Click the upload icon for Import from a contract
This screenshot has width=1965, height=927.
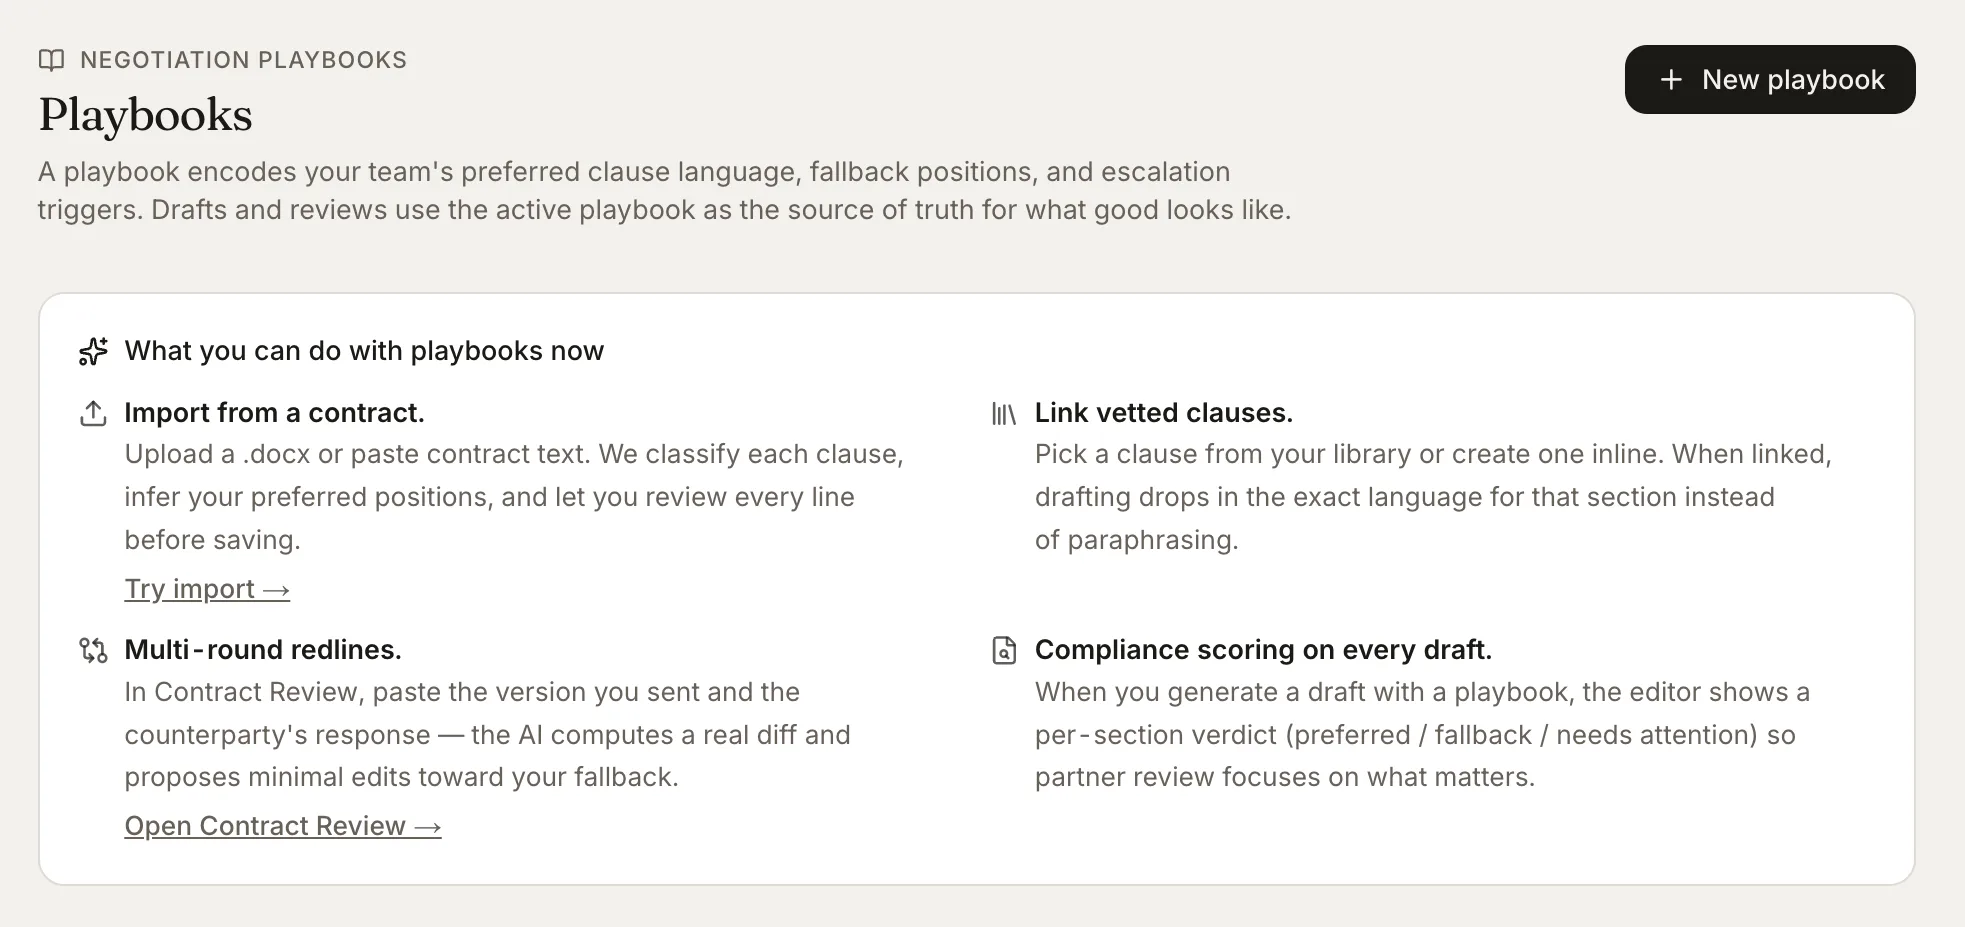pyautogui.click(x=93, y=413)
